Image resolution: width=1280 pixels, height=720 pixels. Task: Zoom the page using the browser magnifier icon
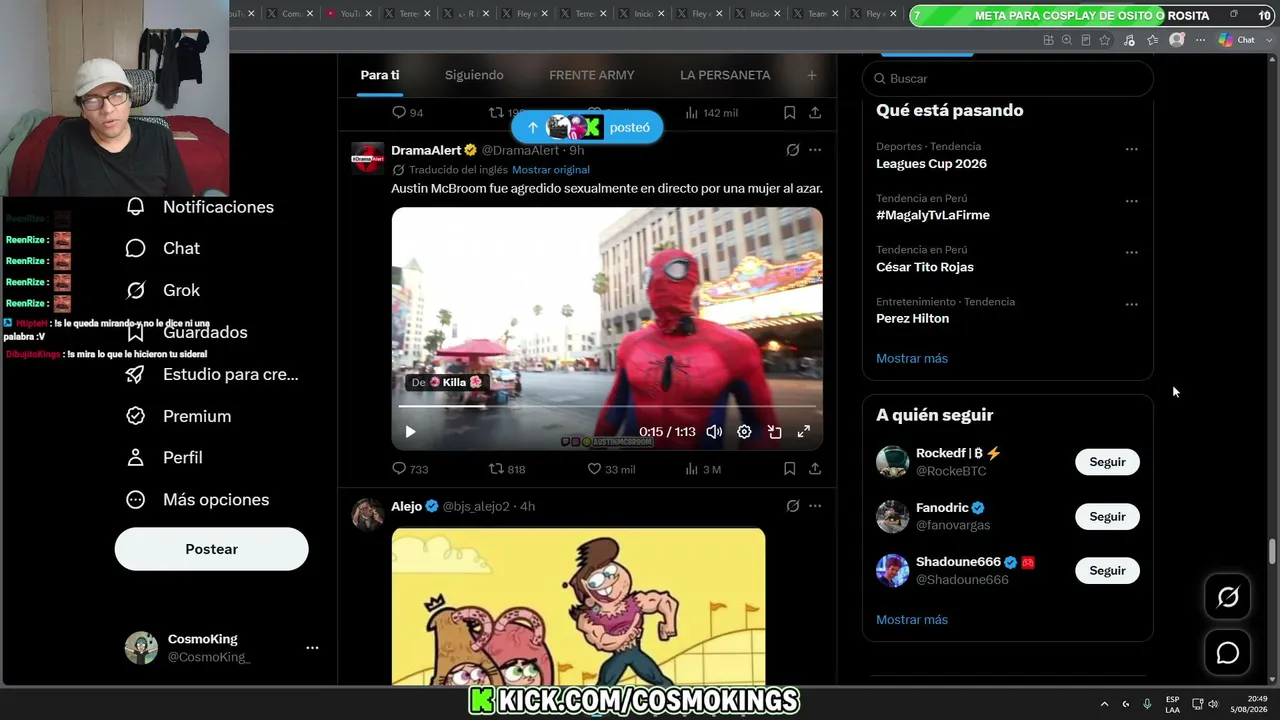1067,40
